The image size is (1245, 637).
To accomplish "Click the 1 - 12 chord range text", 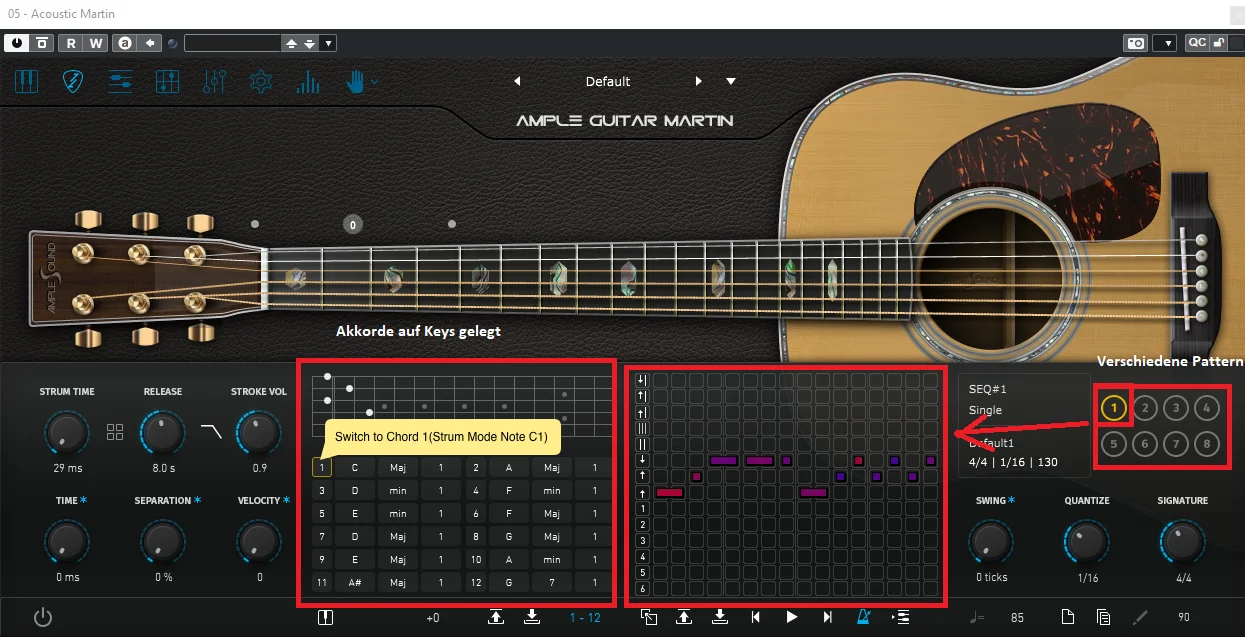I will [585, 618].
